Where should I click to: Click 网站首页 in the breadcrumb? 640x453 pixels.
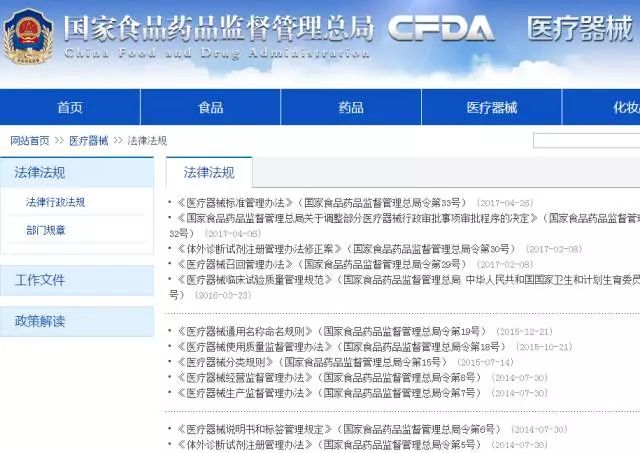(30, 141)
